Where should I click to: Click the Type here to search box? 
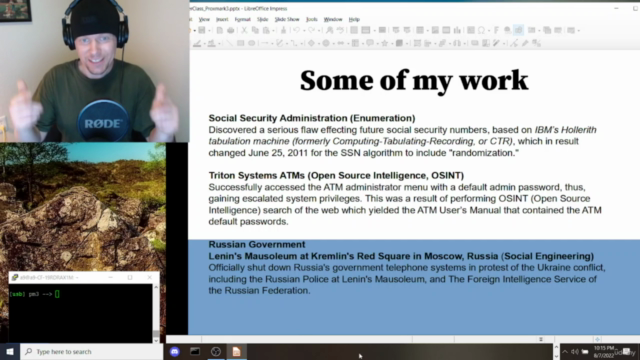tap(91, 351)
